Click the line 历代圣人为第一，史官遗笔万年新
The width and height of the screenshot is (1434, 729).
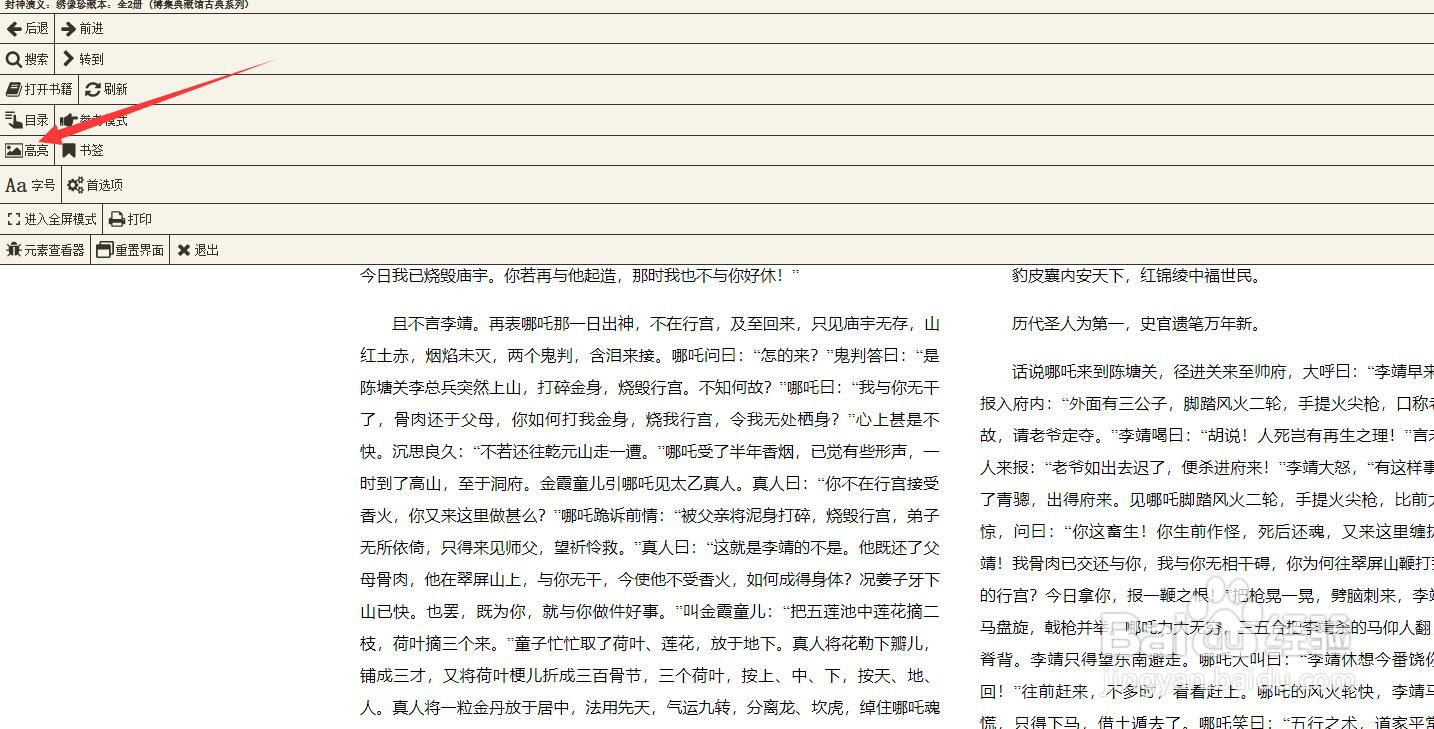pyautogui.click(x=1136, y=324)
